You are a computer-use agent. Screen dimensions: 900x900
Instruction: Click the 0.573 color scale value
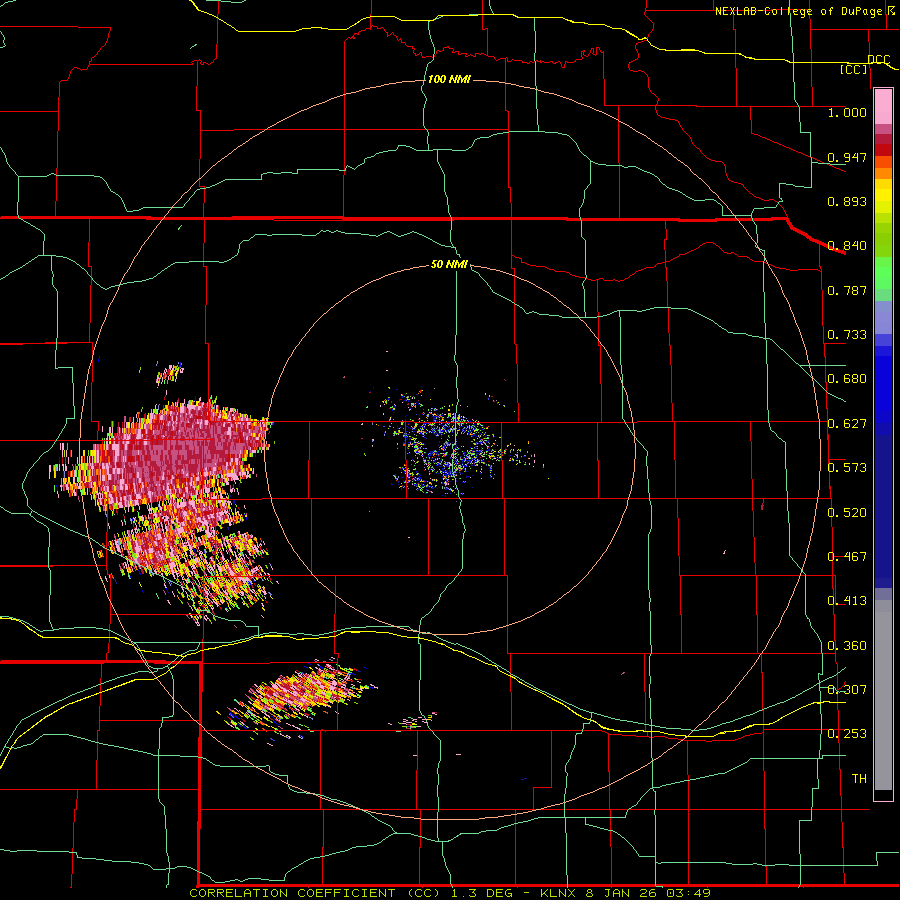click(x=847, y=468)
